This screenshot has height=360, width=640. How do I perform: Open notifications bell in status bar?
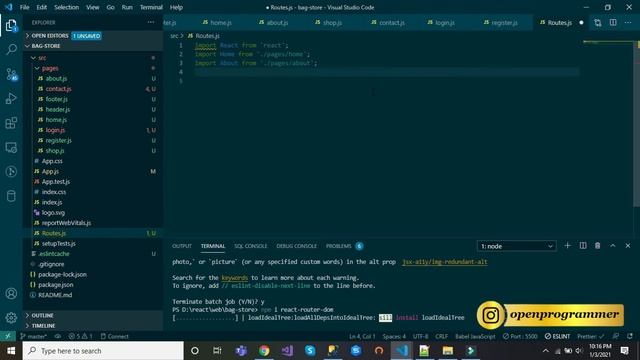click(630, 336)
